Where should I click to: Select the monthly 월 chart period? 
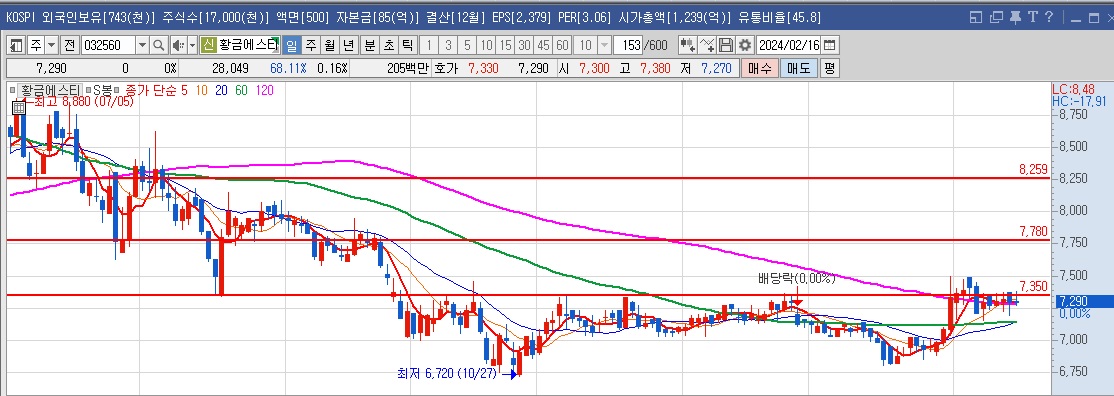329,46
